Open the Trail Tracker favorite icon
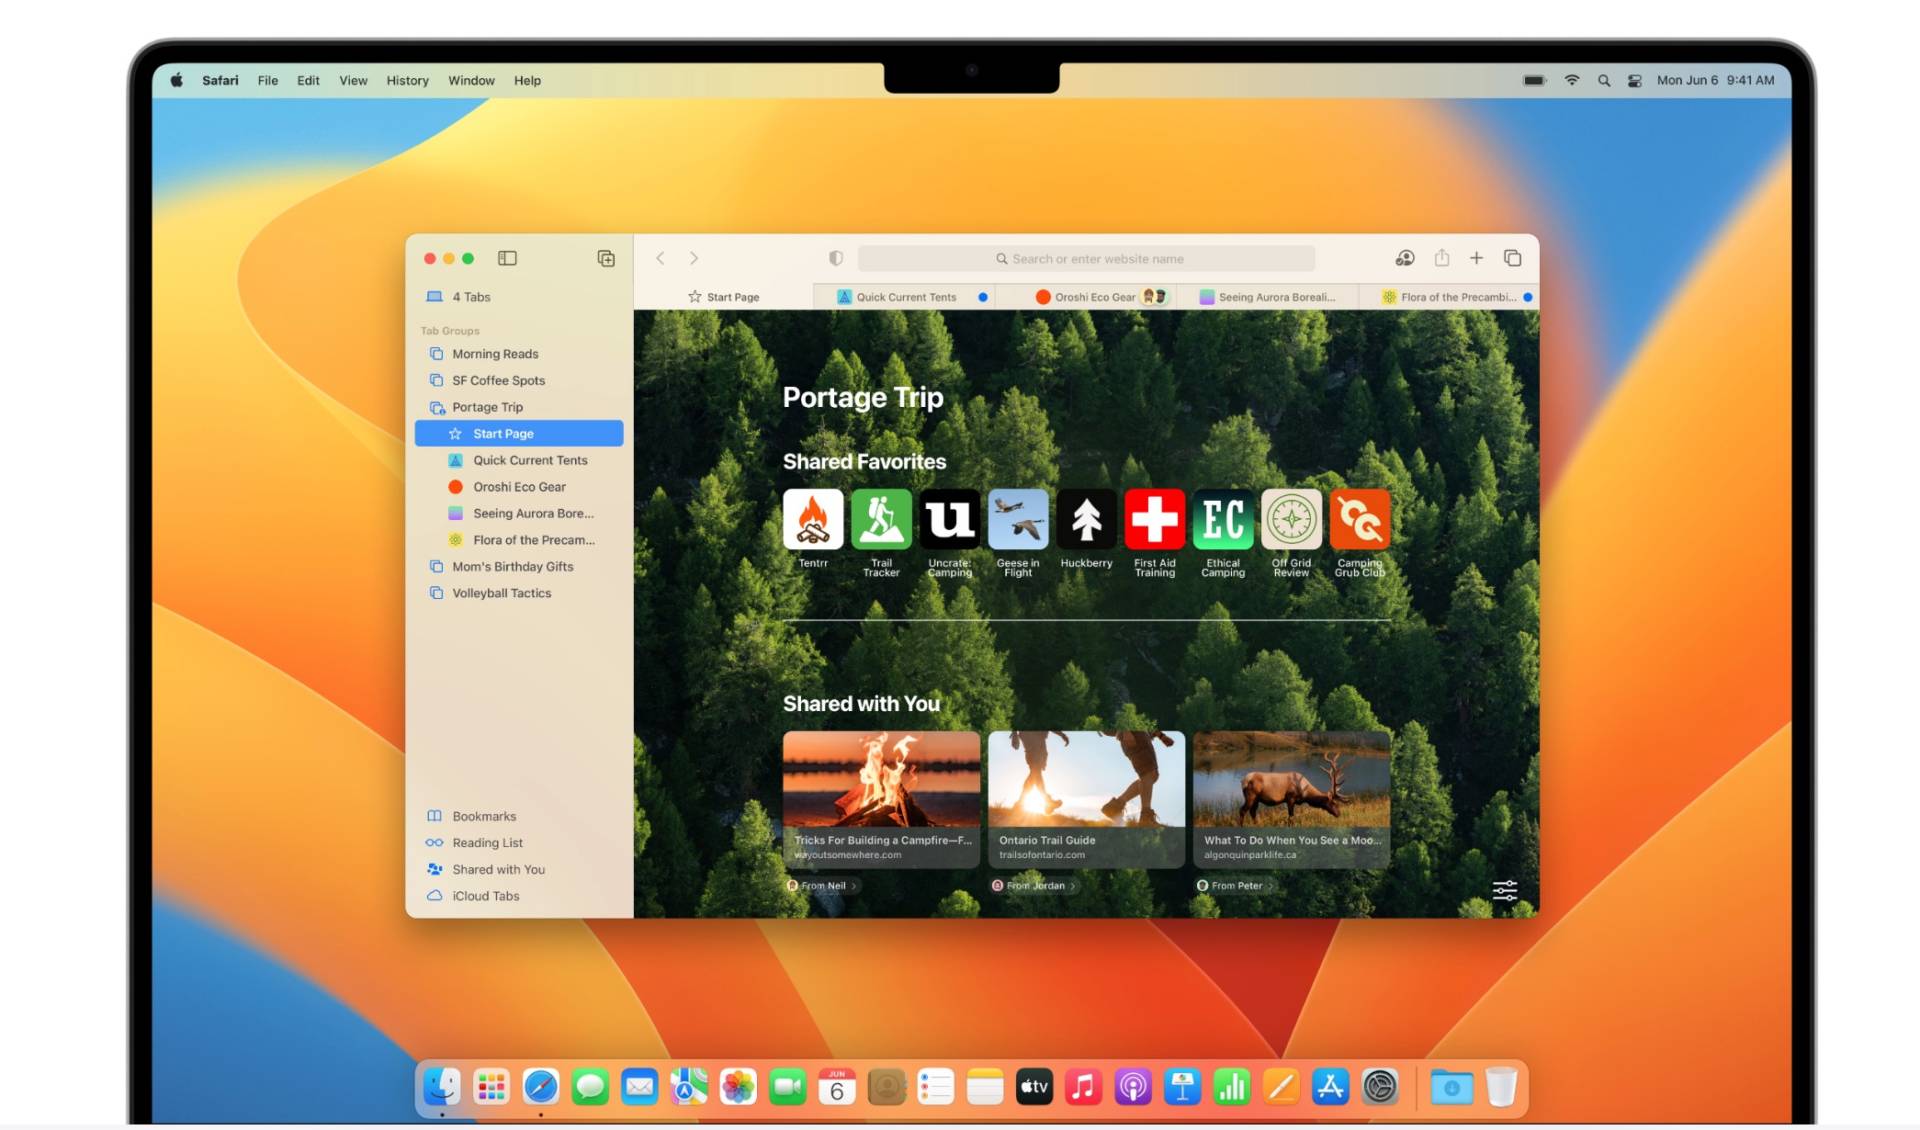Screen dimensions: 1920x1130 [881, 519]
